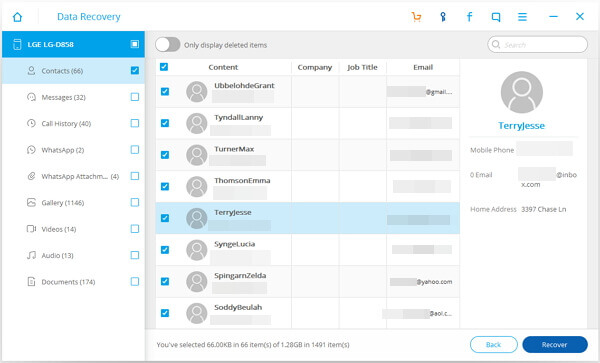
Task: Uncheck the TerryJesse row checkbox
Action: [165, 218]
